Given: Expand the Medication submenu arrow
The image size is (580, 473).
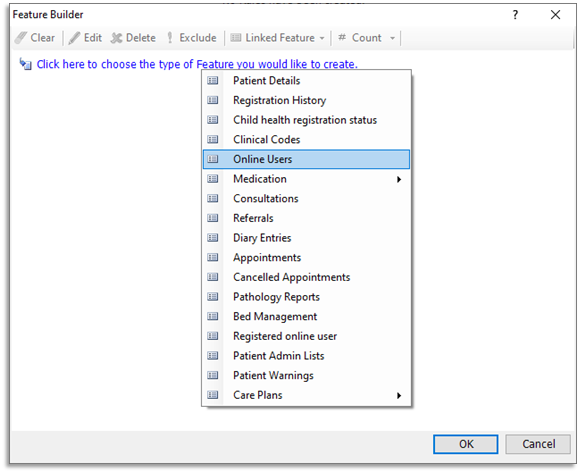Looking at the screenshot, I should pyautogui.click(x=399, y=179).
